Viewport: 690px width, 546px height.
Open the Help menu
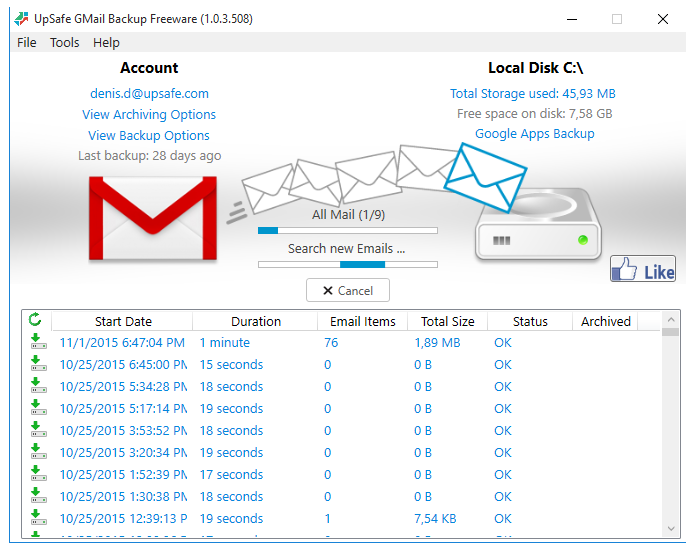(x=106, y=43)
